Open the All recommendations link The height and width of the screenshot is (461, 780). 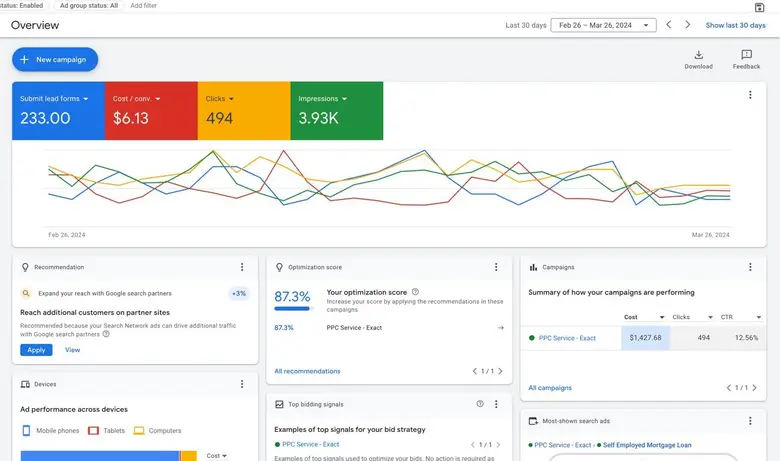point(307,371)
